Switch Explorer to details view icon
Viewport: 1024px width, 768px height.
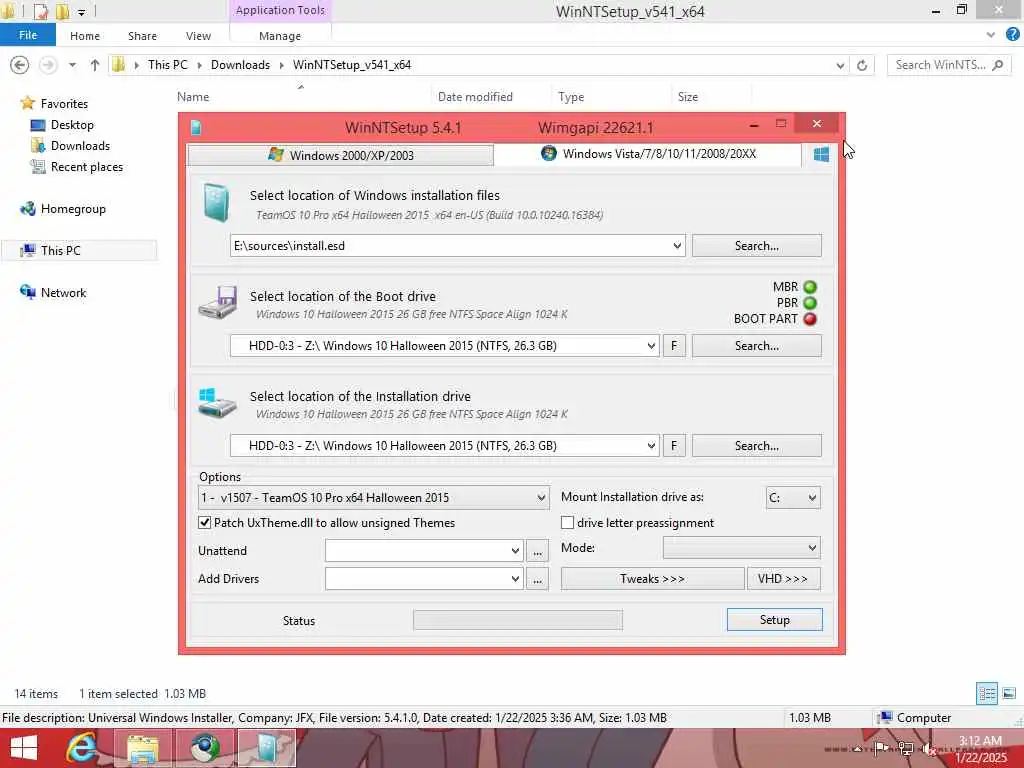tap(987, 694)
